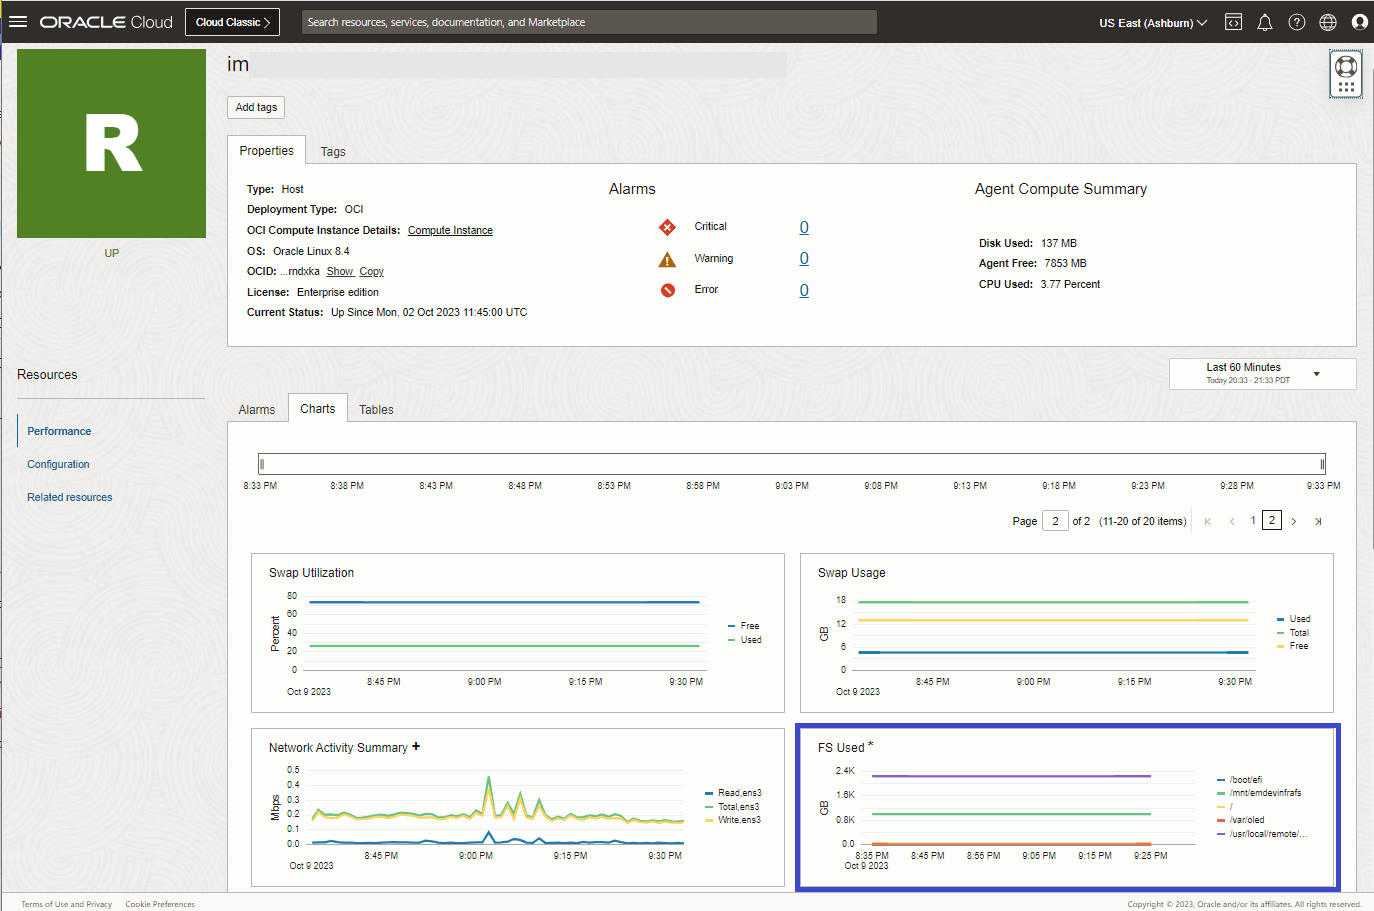The width and height of the screenshot is (1374, 911).
Task: Open the Compute Instance details link
Action: (x=450, y=230)
